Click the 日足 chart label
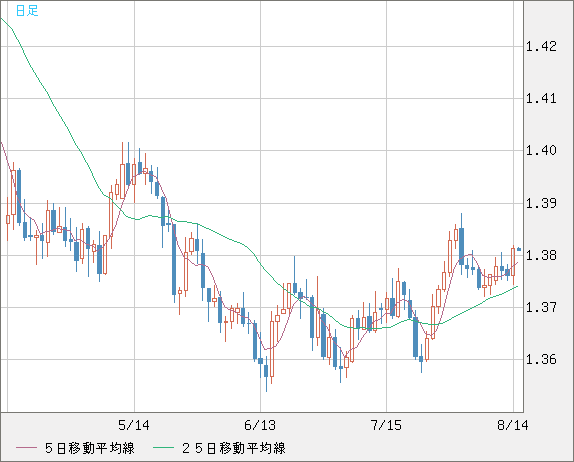Viewport: 574px width, 462px height. pyautogui.click(x=27, y=11)
